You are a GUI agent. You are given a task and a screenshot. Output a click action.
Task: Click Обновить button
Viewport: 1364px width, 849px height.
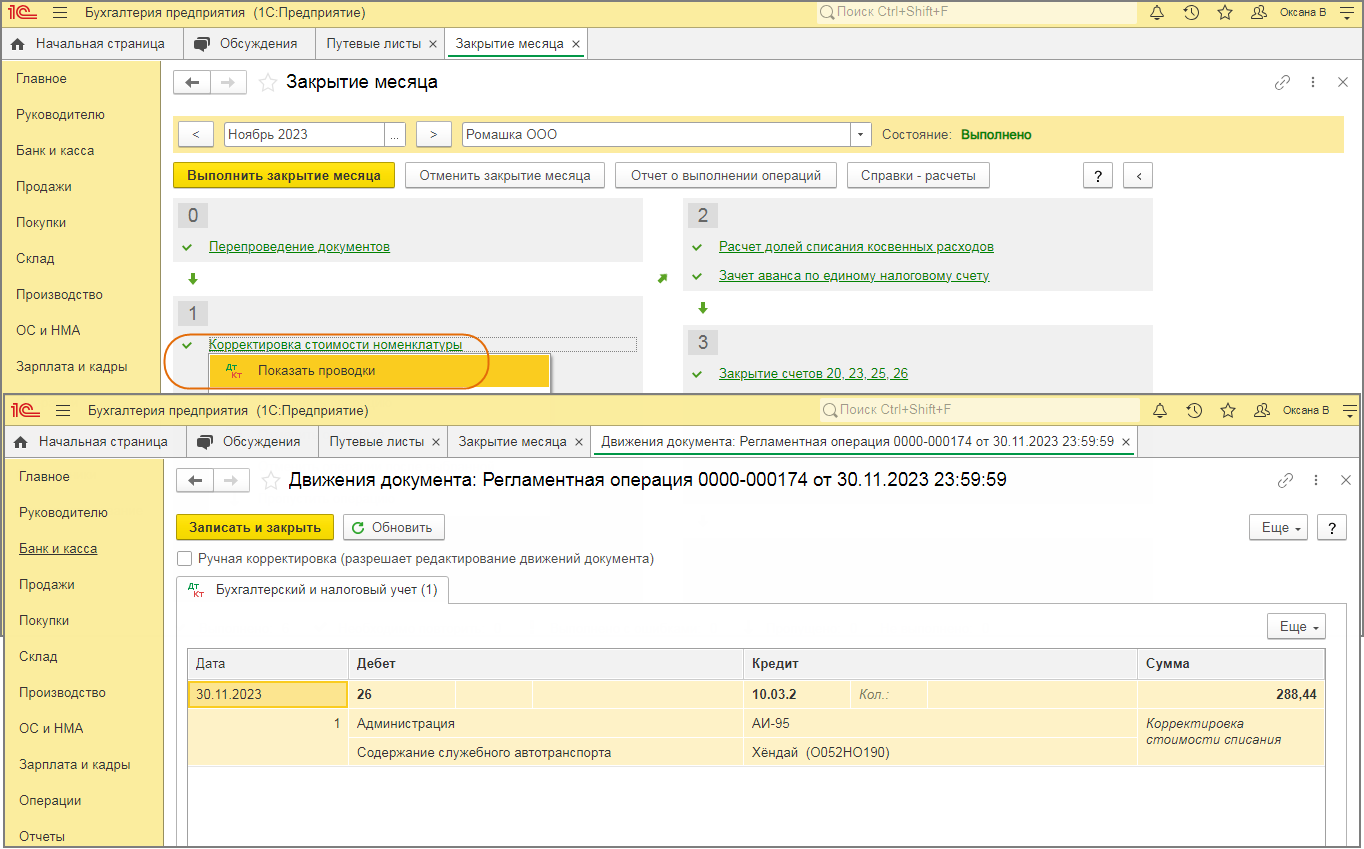(393, 527)
